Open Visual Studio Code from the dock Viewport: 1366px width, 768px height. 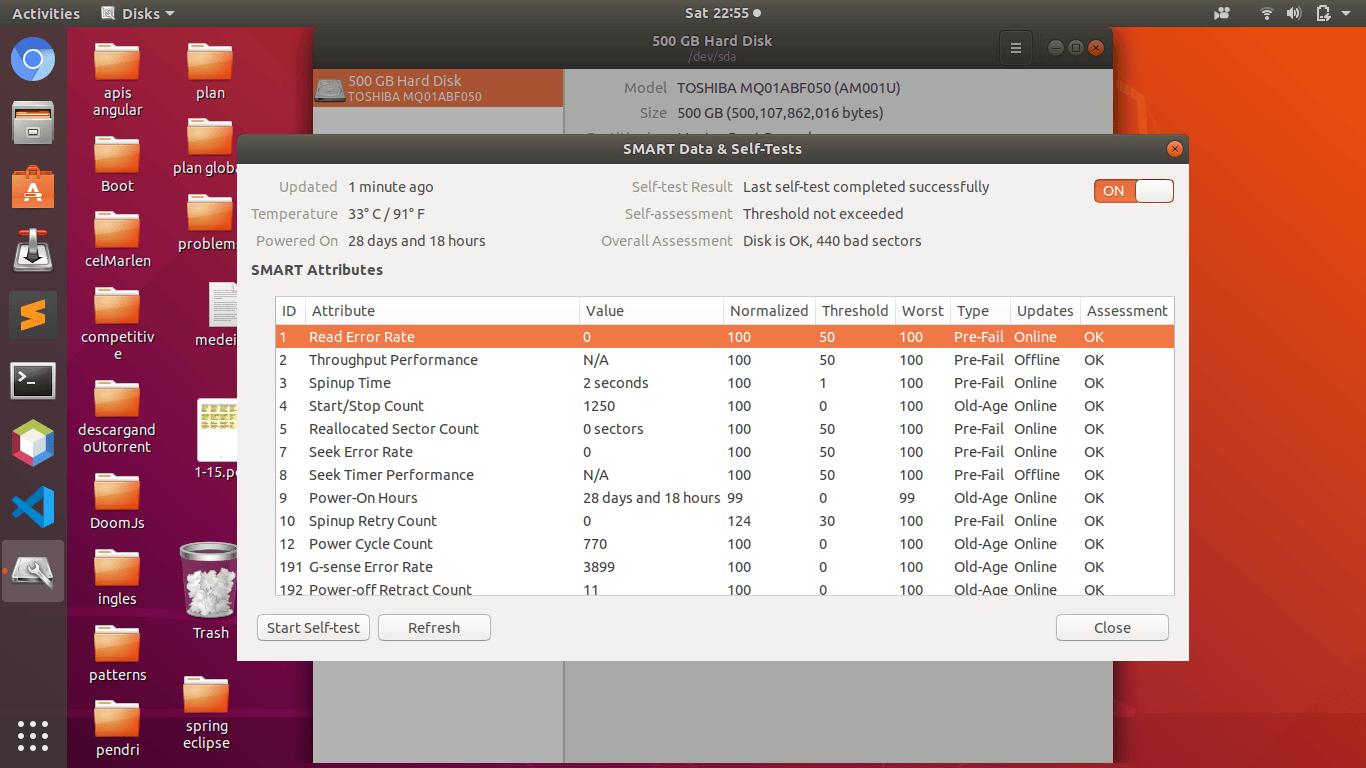pyautogui.click(x=33, y=507)
